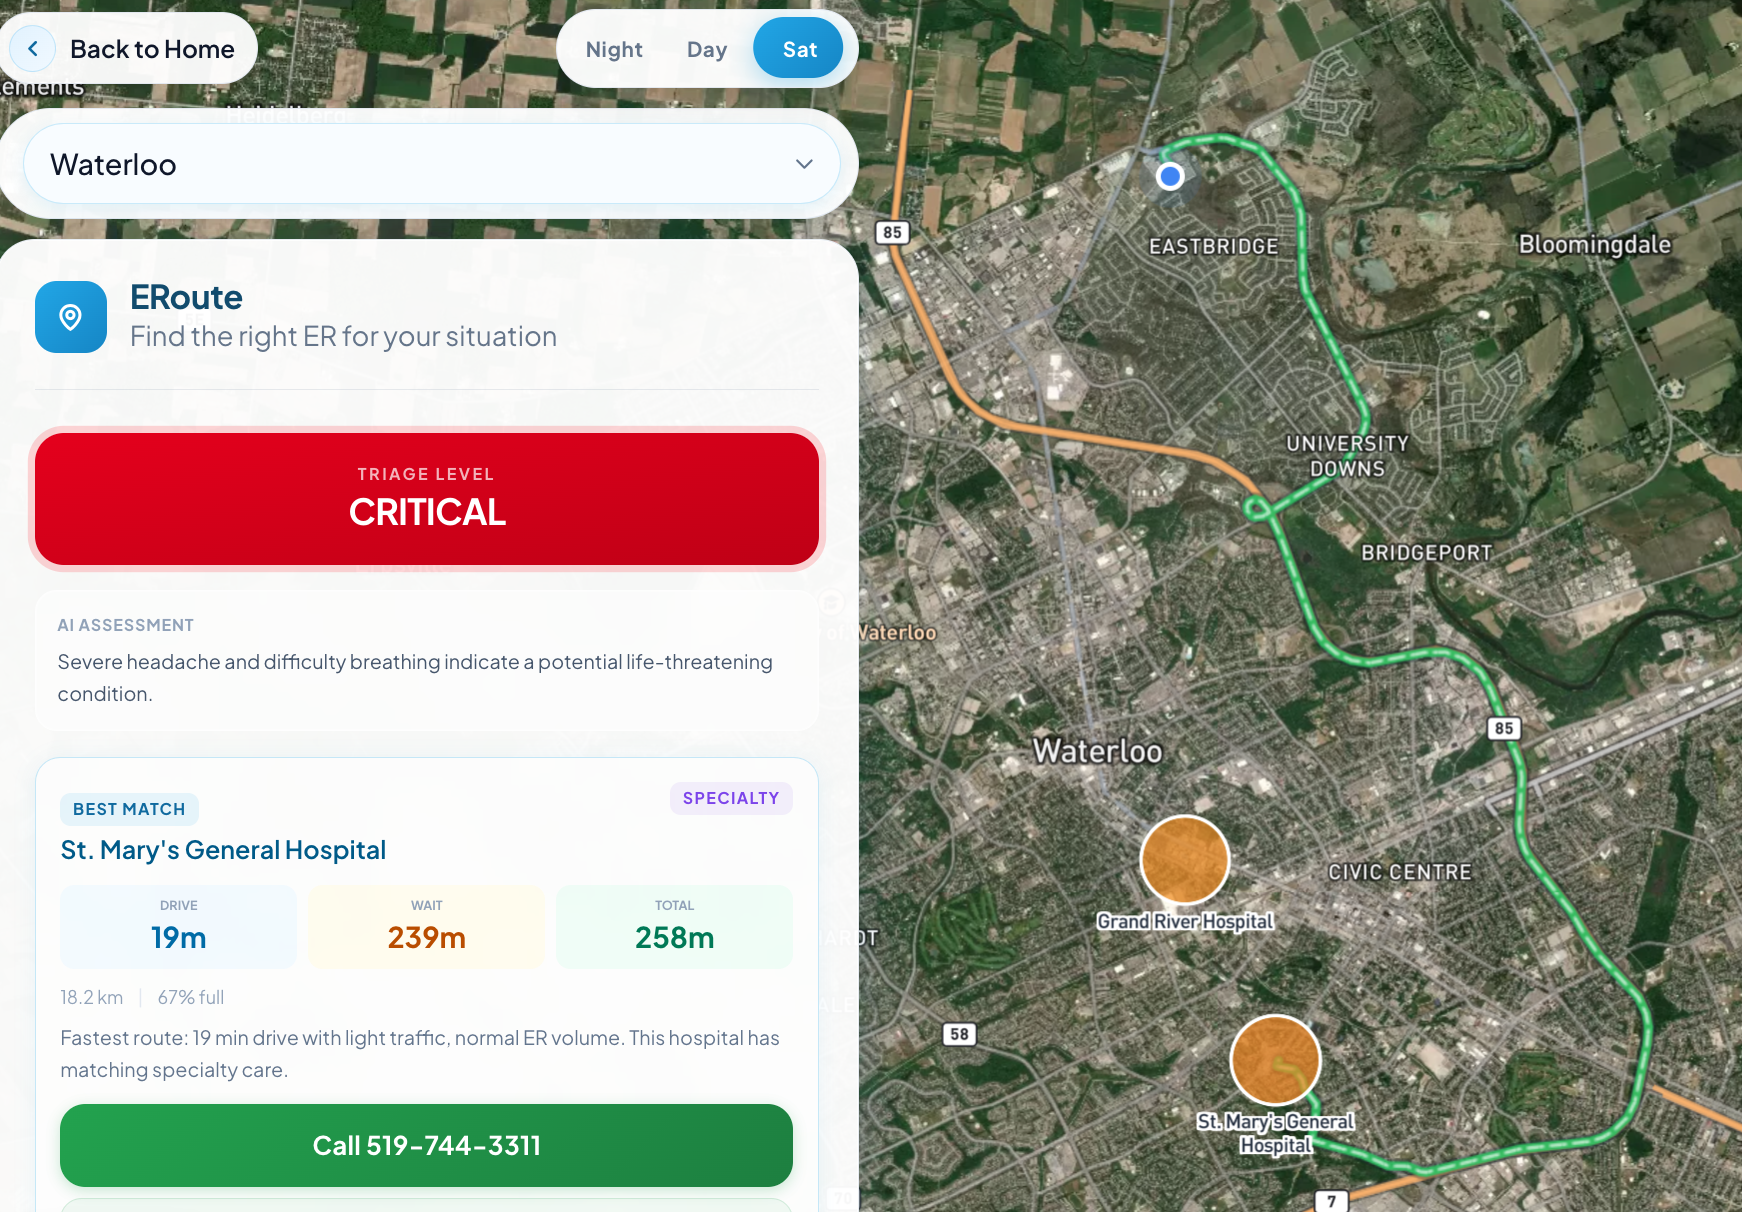Click the ERoute app title
The width and height of the screenshot is (1742, 1212).
(x=186, y=297)
